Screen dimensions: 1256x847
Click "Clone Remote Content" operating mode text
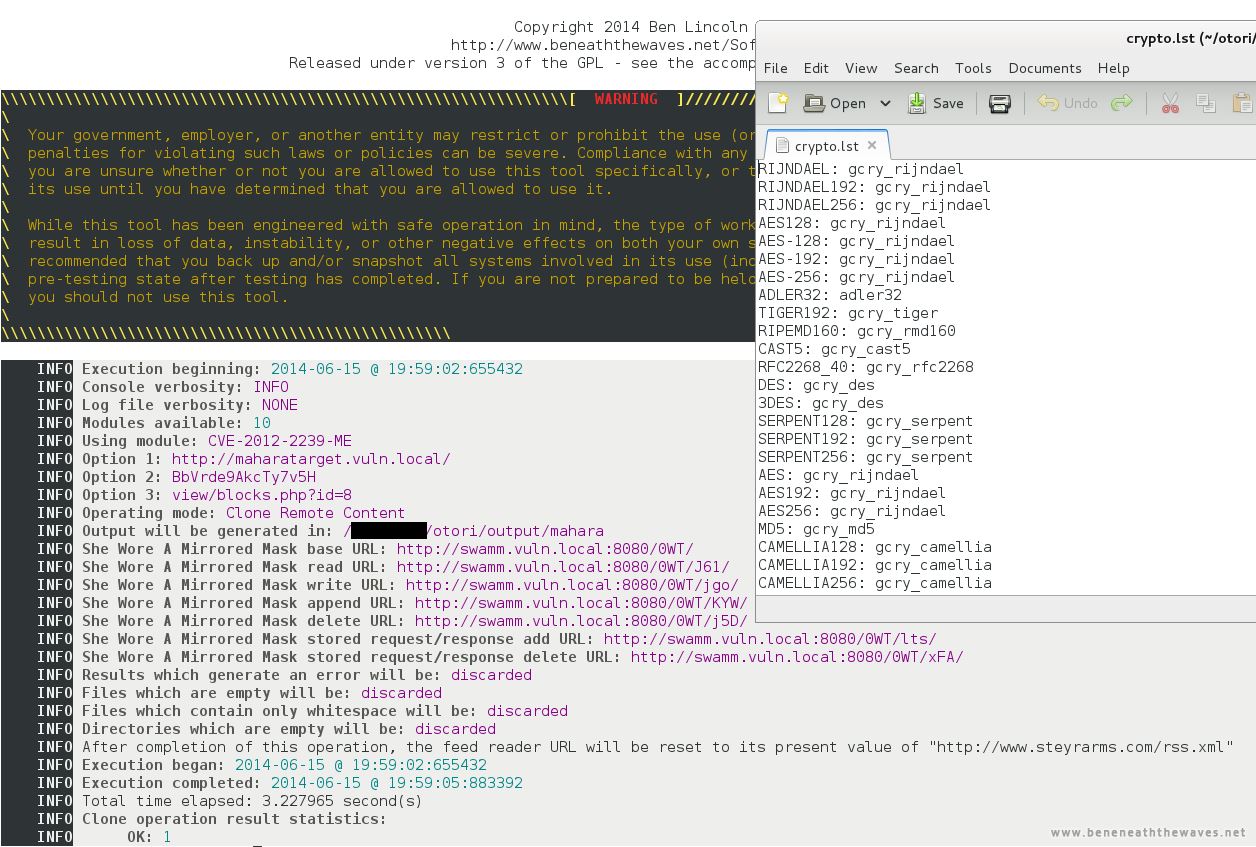coord(315,513)
